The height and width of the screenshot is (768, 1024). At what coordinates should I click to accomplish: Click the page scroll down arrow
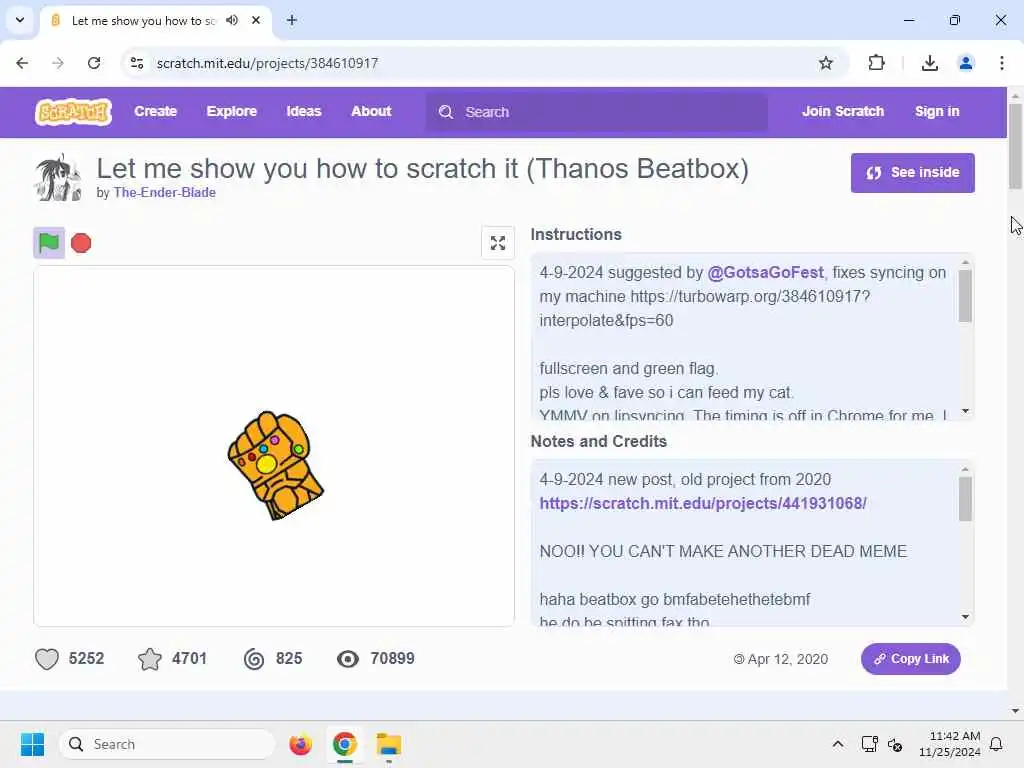(x=1015, y=711)
